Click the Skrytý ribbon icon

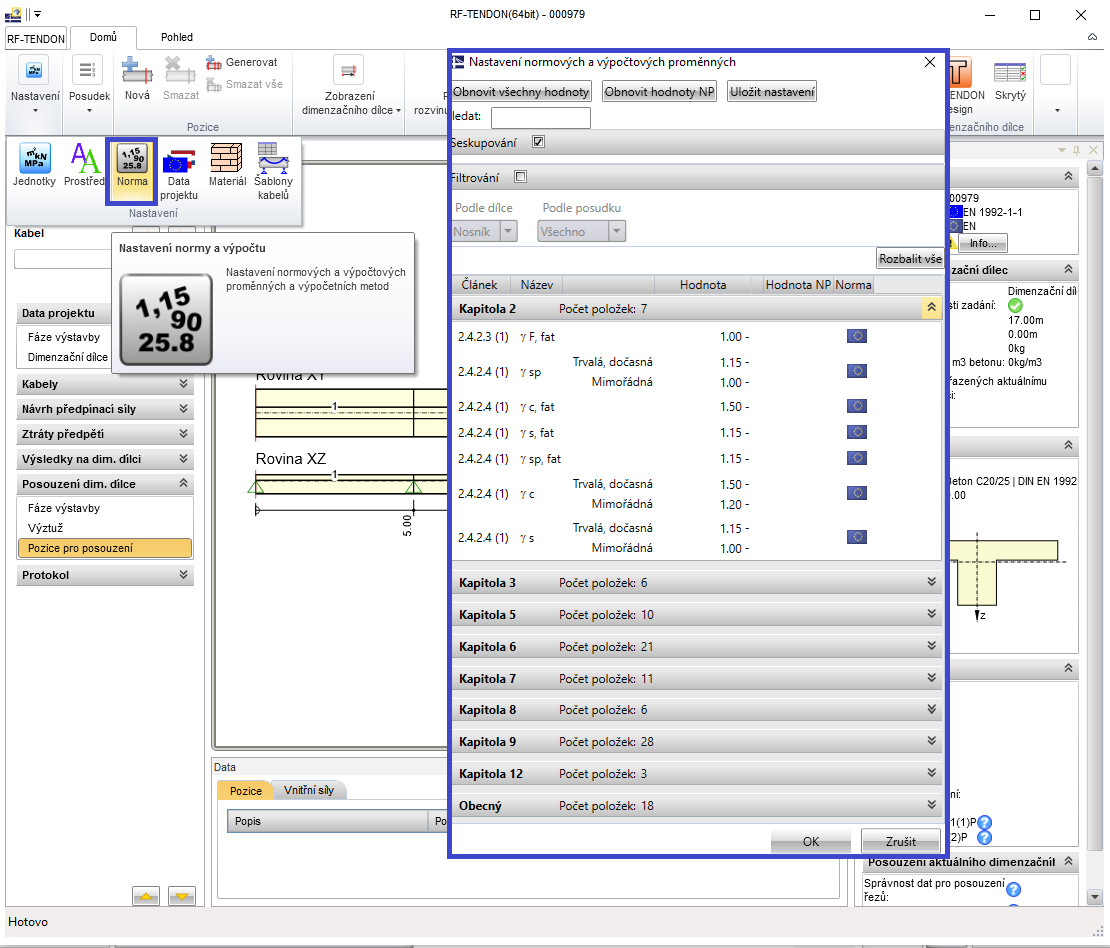click(x=1009, y=79)
